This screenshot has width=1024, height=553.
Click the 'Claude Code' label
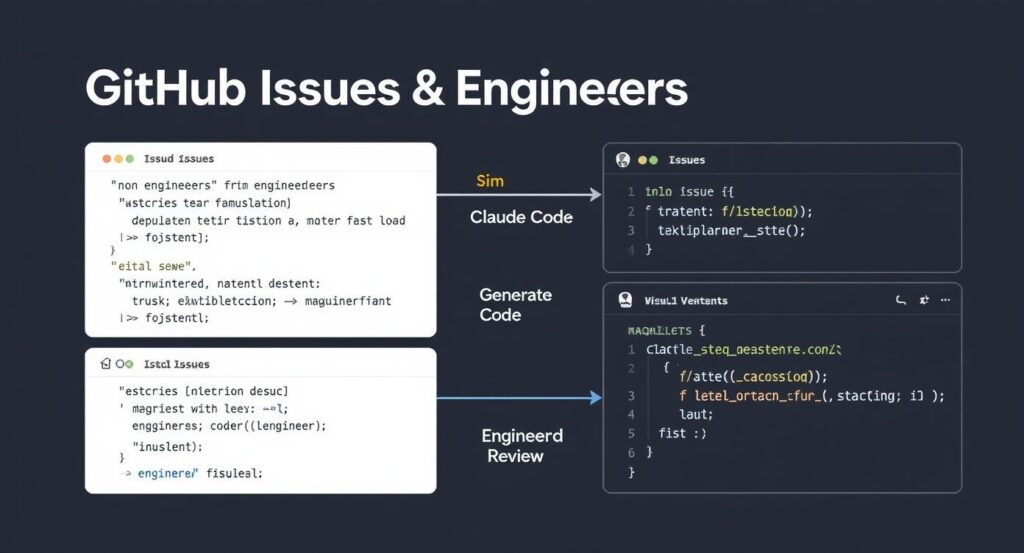(521, 217)
